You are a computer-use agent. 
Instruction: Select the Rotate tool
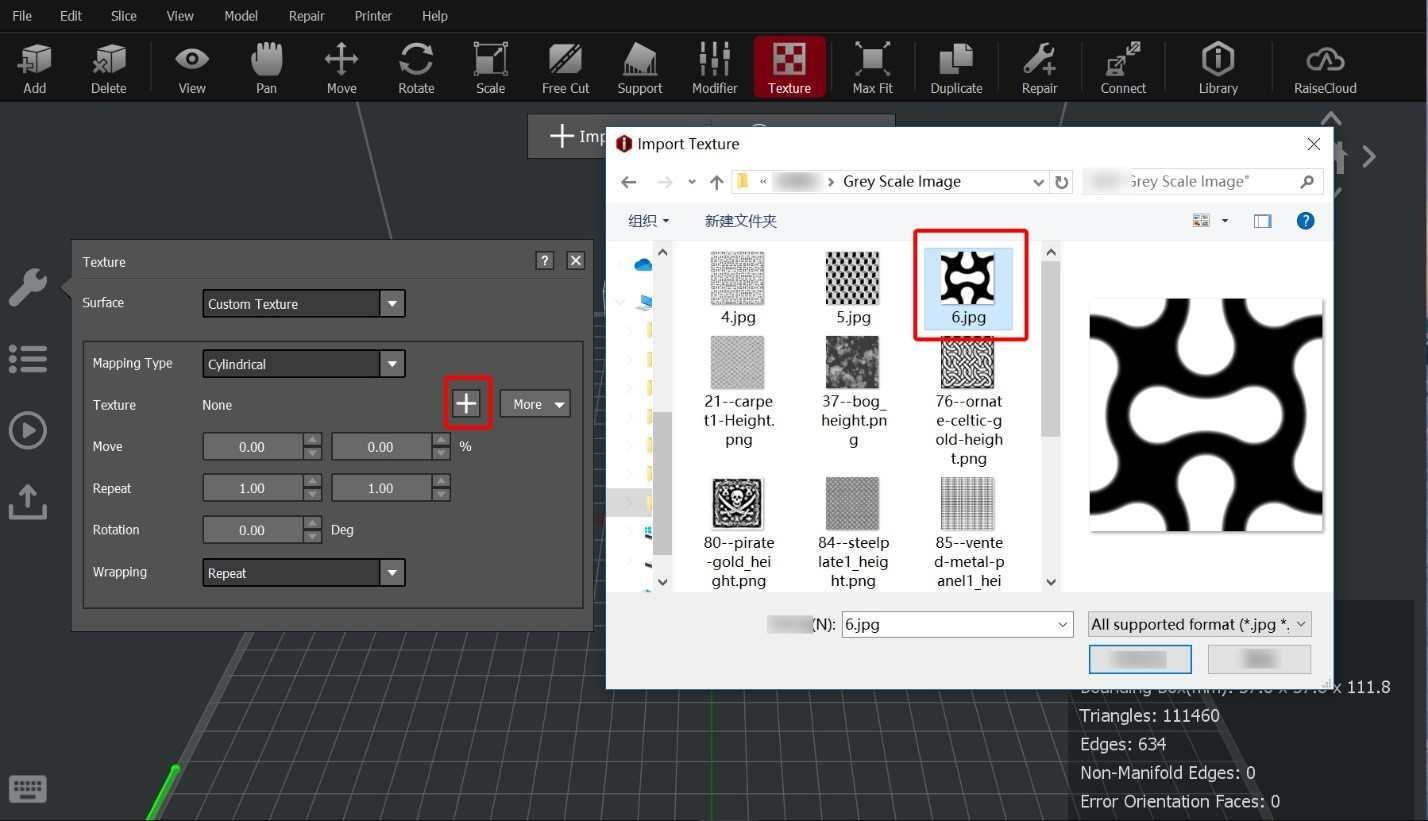click(415, 66)
